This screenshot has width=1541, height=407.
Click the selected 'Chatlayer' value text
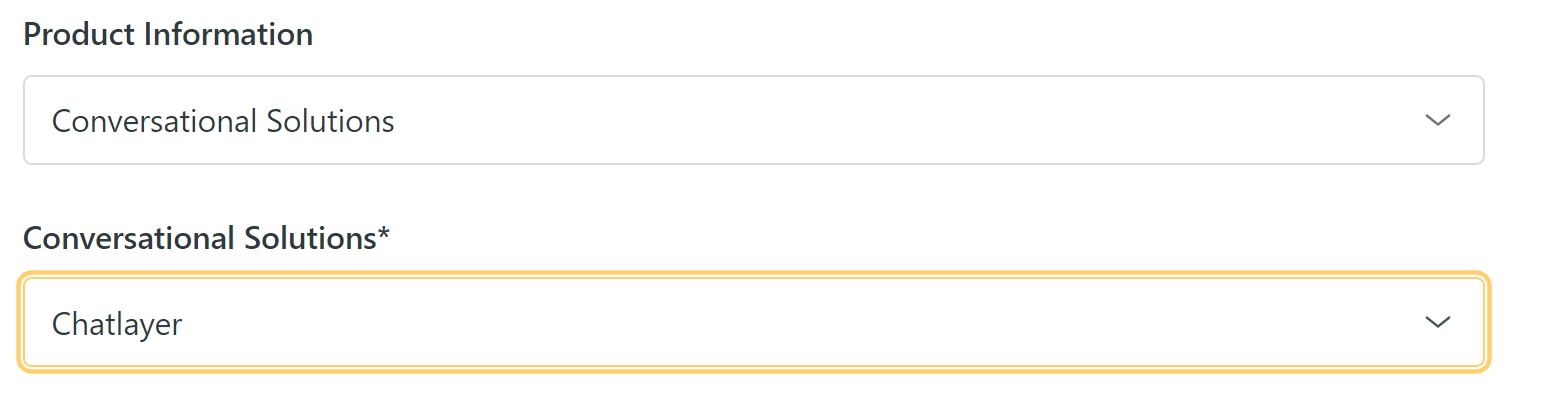117,324
